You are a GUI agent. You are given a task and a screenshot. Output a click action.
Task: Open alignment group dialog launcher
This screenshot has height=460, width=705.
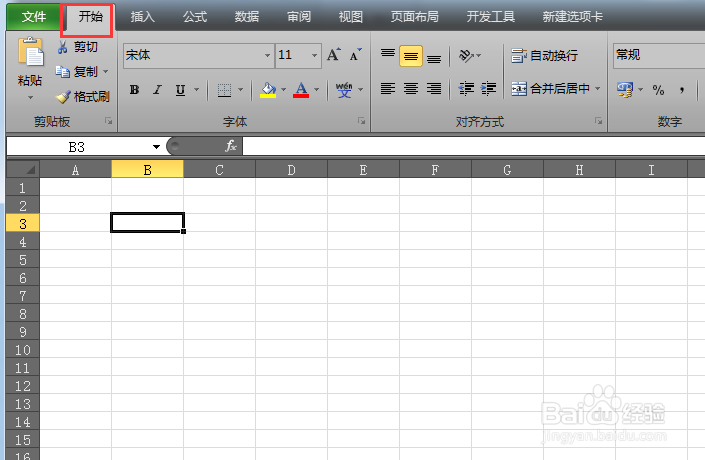(598, 121)
